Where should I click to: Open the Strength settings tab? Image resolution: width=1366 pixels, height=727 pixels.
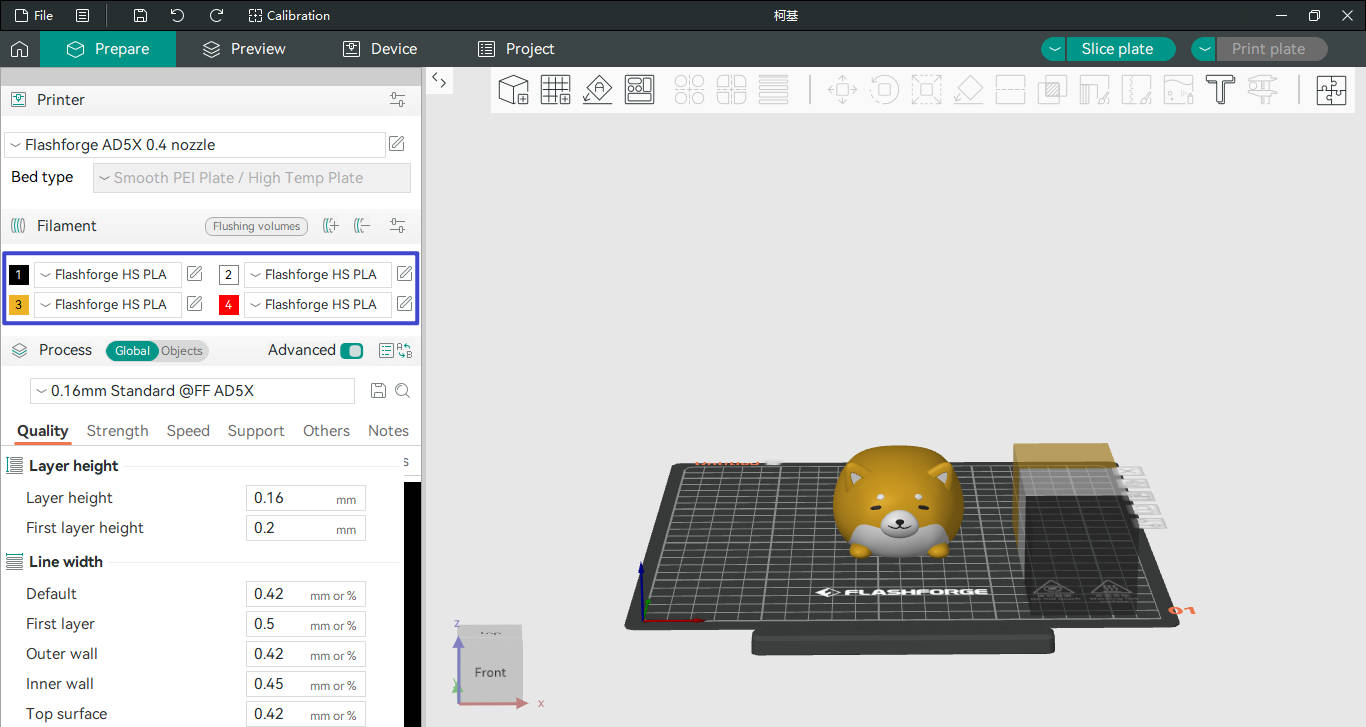point(117,431)
